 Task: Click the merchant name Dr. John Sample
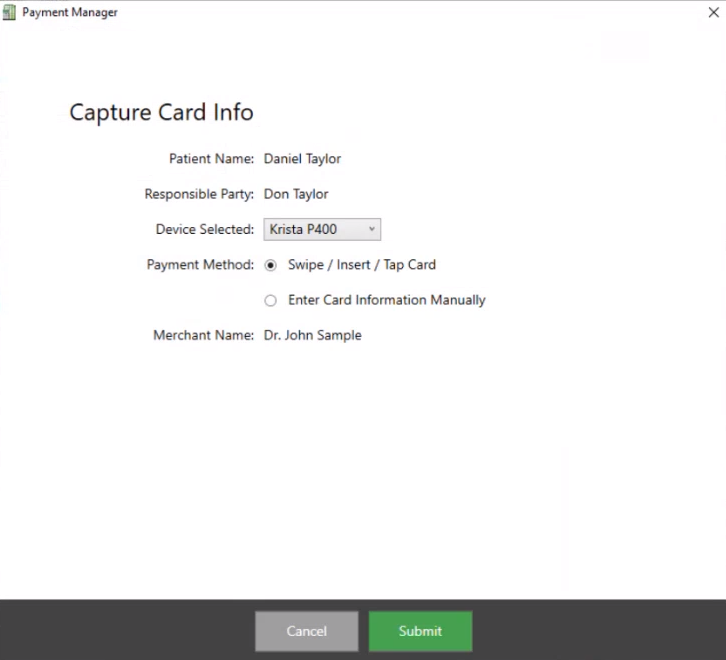(x=312, y=335)
